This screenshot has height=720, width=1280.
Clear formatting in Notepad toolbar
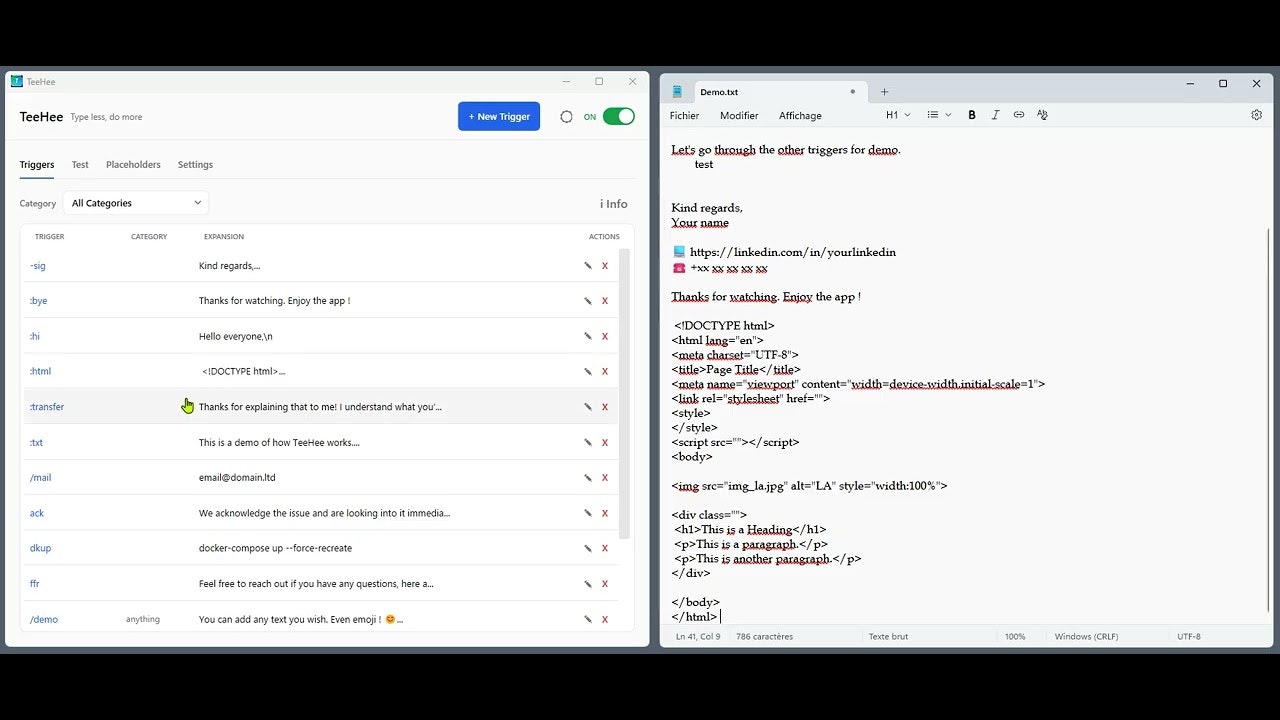point(1042,115)
